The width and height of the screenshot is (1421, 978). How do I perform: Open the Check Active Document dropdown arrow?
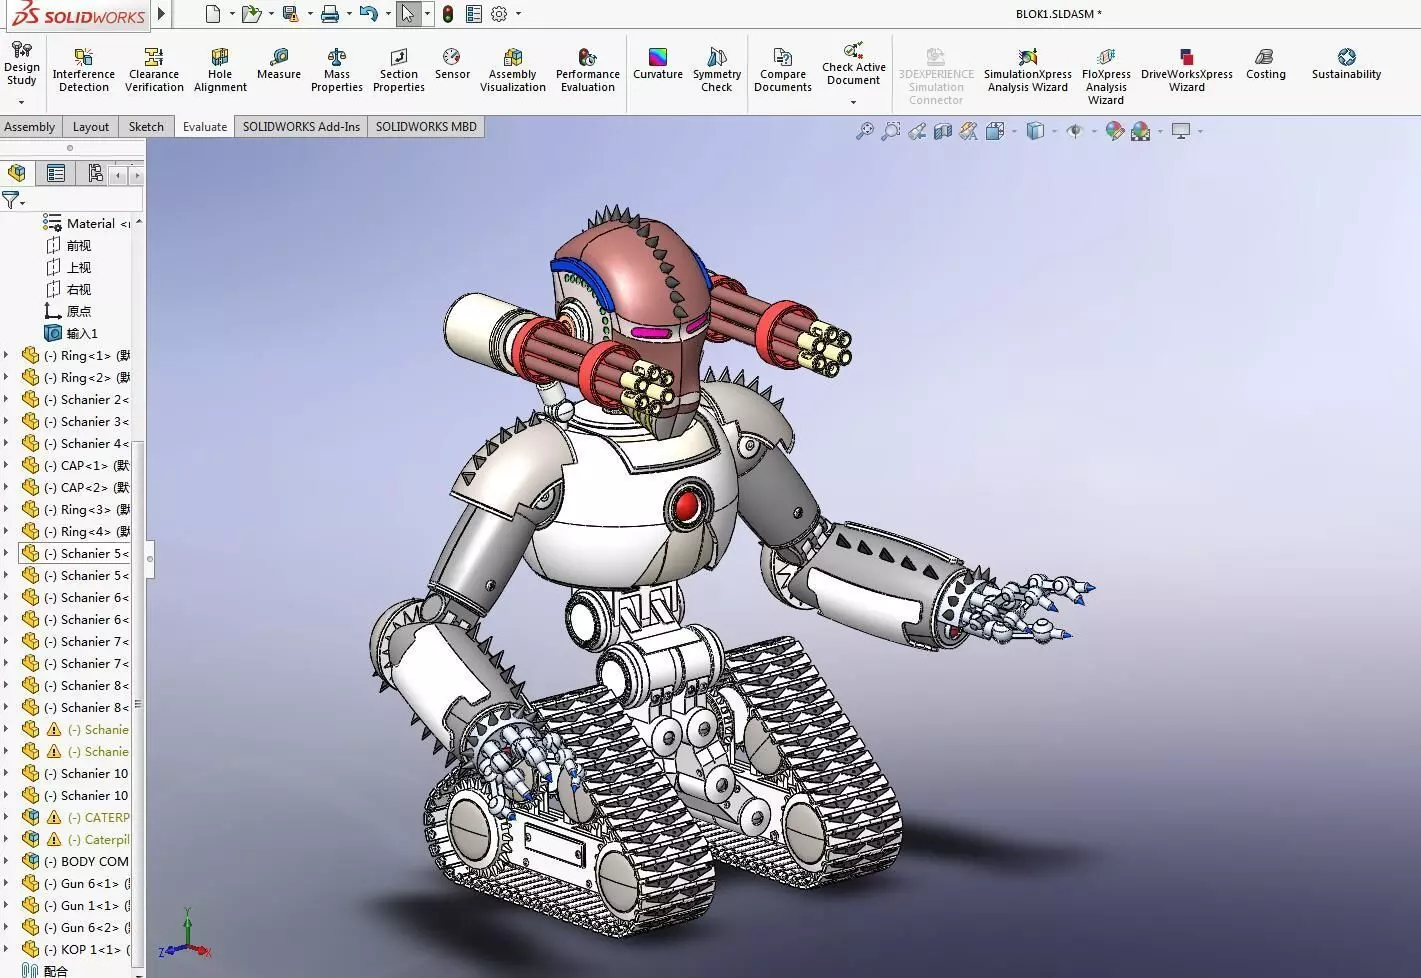[853, 102]
